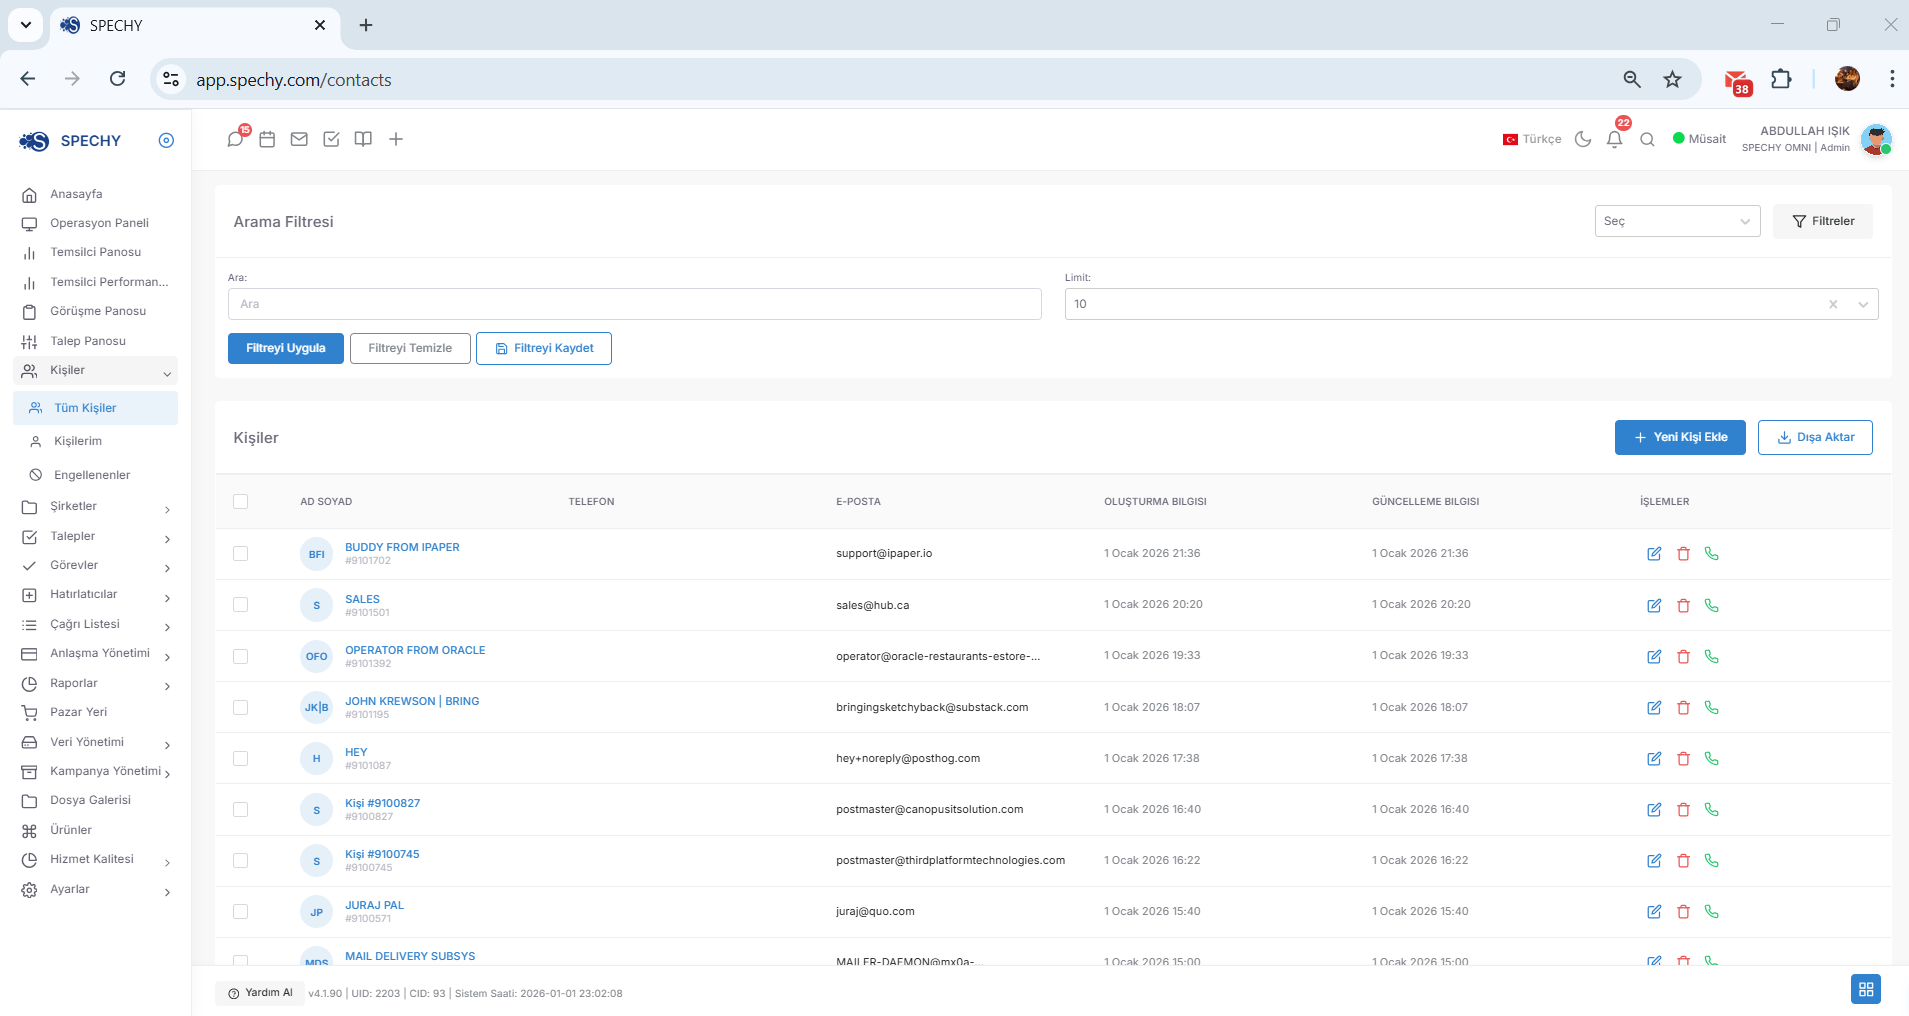Bookmark page with the star icon
The width and height of the screenshot is (1909, 1016).
tap(1672, 79)
